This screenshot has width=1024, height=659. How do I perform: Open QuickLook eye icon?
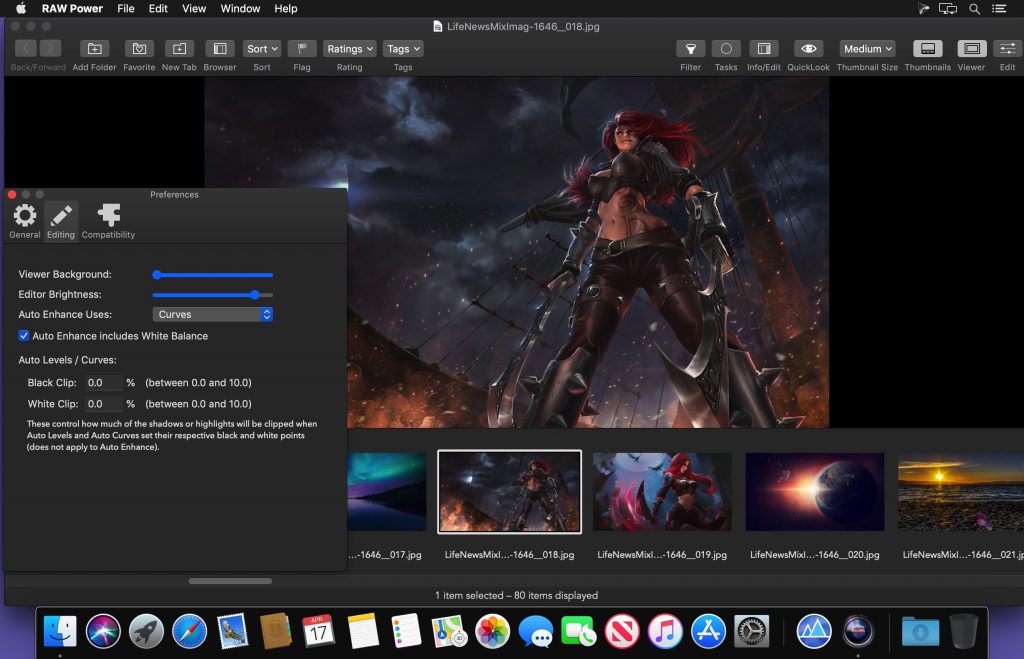coord(808,49)
